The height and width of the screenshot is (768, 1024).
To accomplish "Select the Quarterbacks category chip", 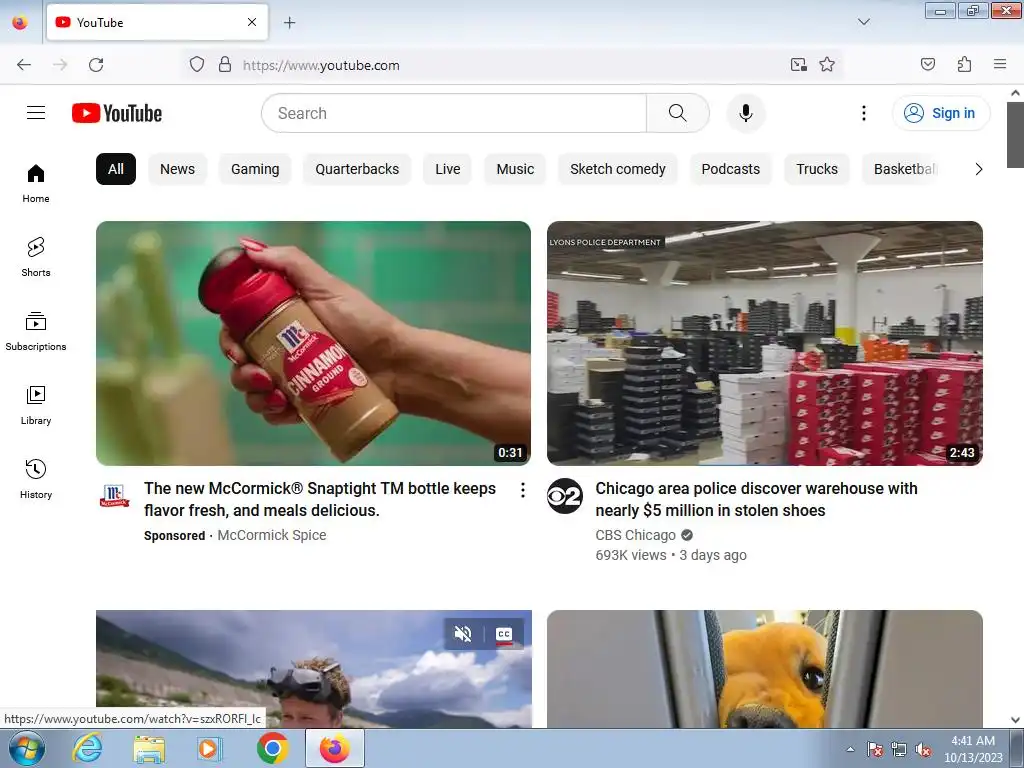I will (357, 169).
